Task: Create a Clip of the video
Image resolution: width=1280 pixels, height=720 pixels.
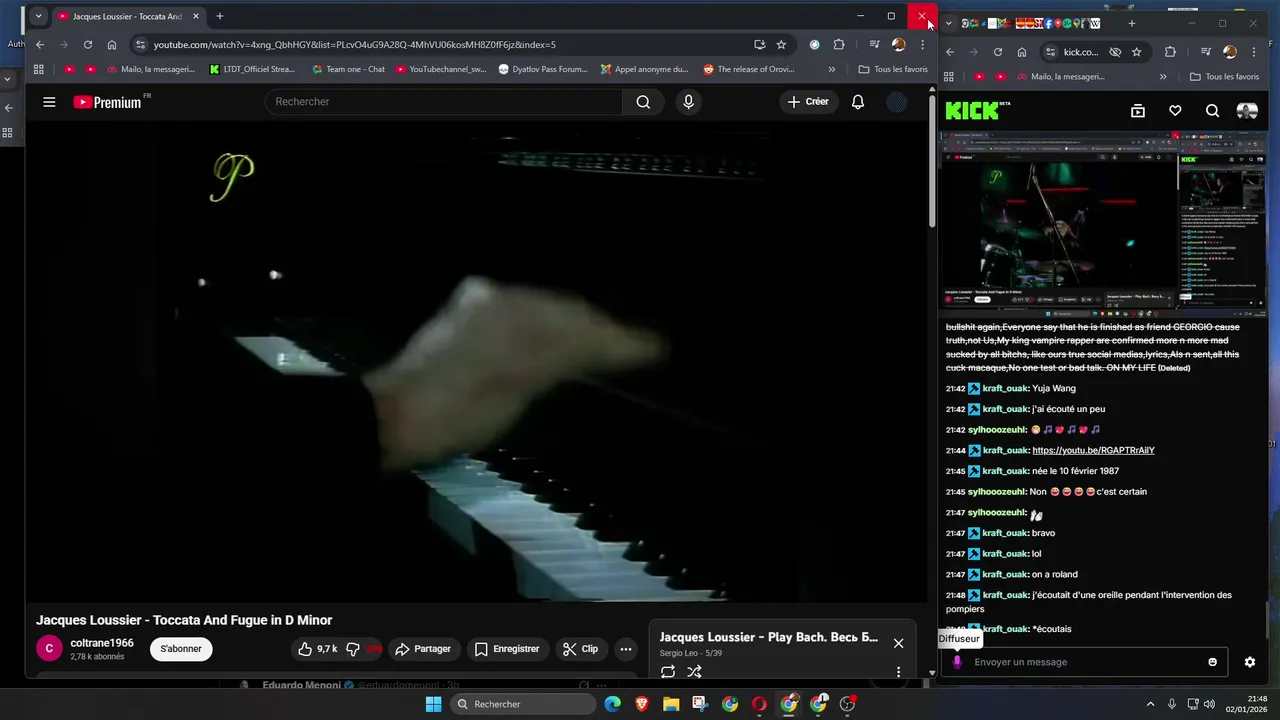Action: click(x=580, y=649)
